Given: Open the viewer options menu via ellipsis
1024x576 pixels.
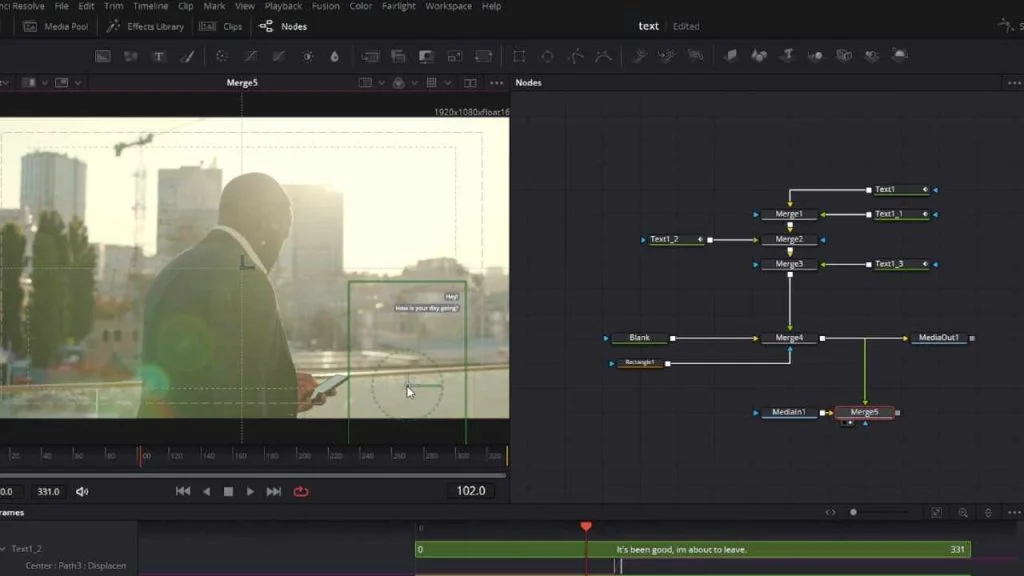Looking at the screenshot, I should tap(497, 83).
